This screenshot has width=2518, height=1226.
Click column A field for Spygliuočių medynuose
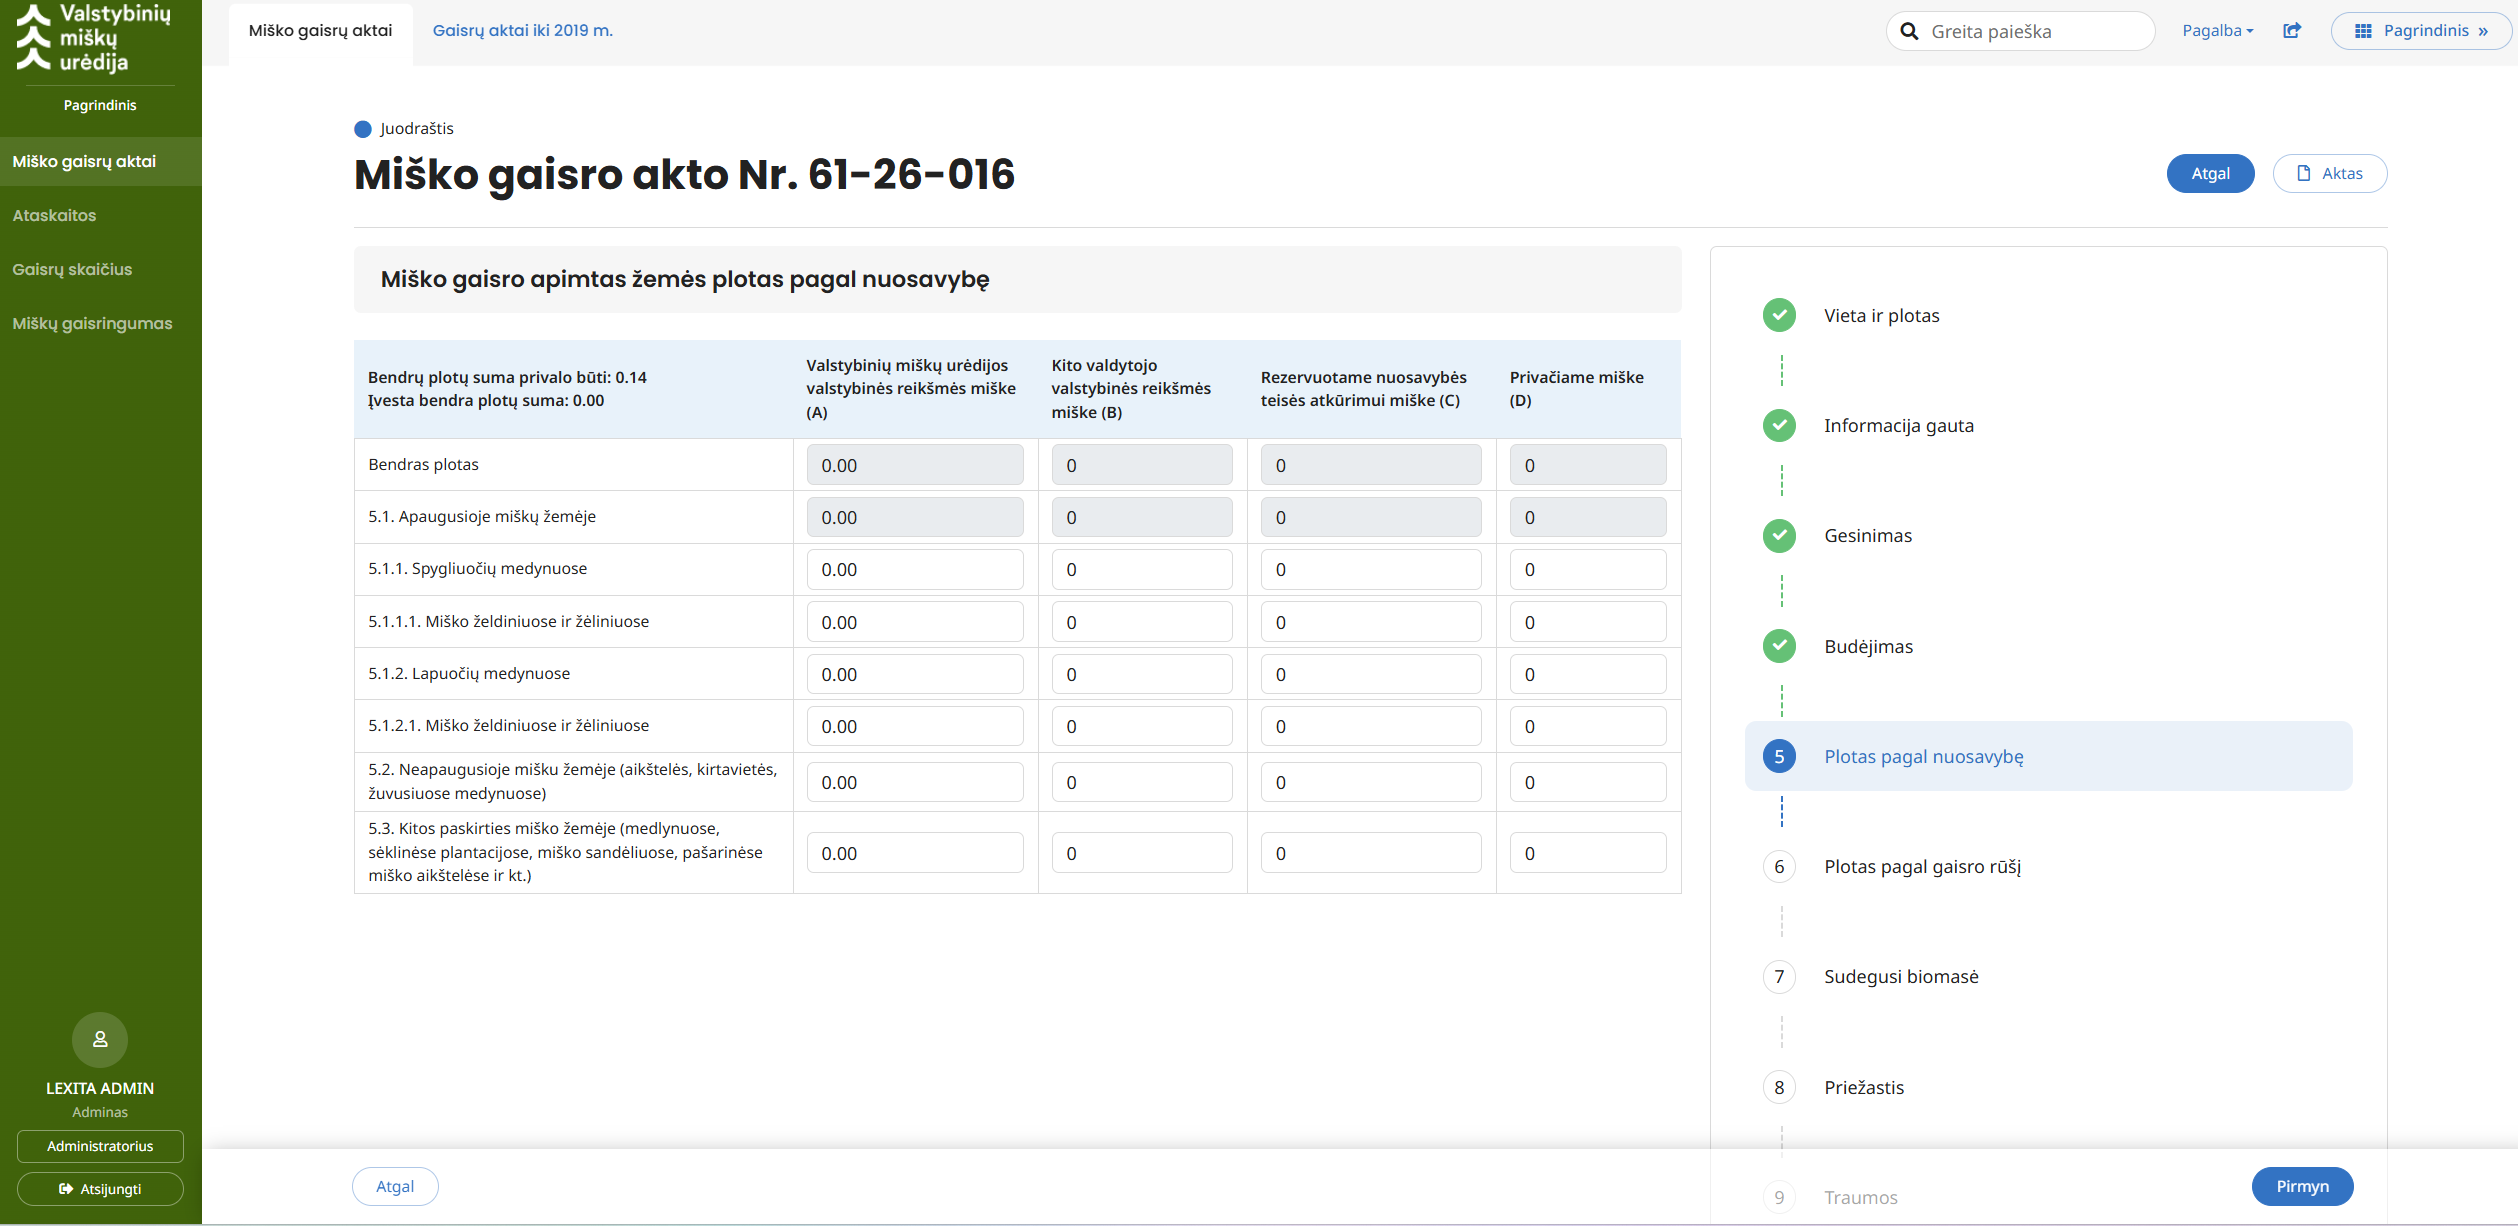pyautogui.click(x=915, y=569)
